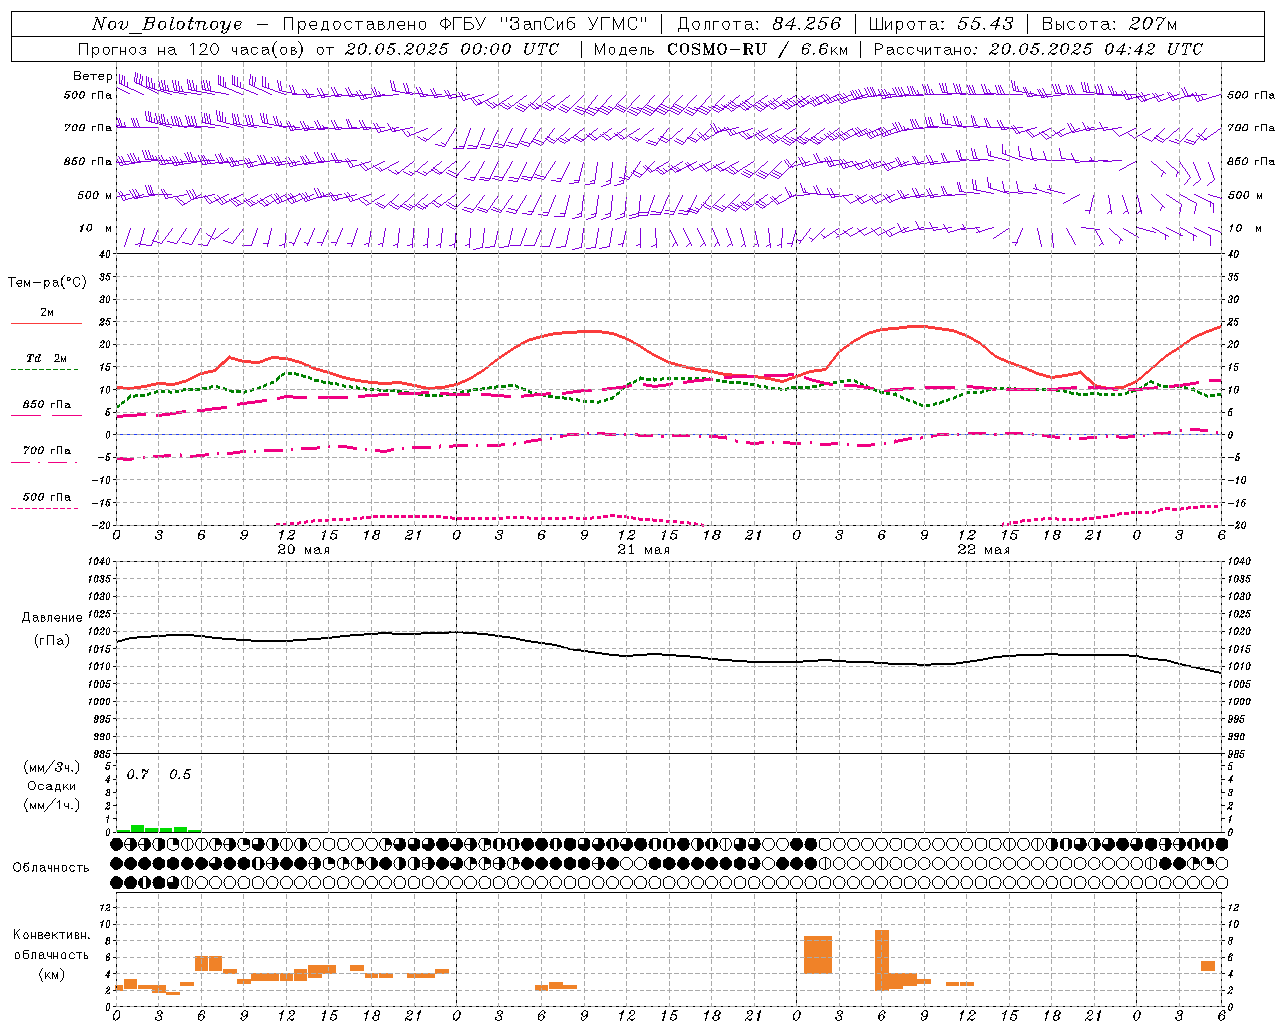
Task: Click the Тем-ра(°C) axis label
Action: coord(47,283)
